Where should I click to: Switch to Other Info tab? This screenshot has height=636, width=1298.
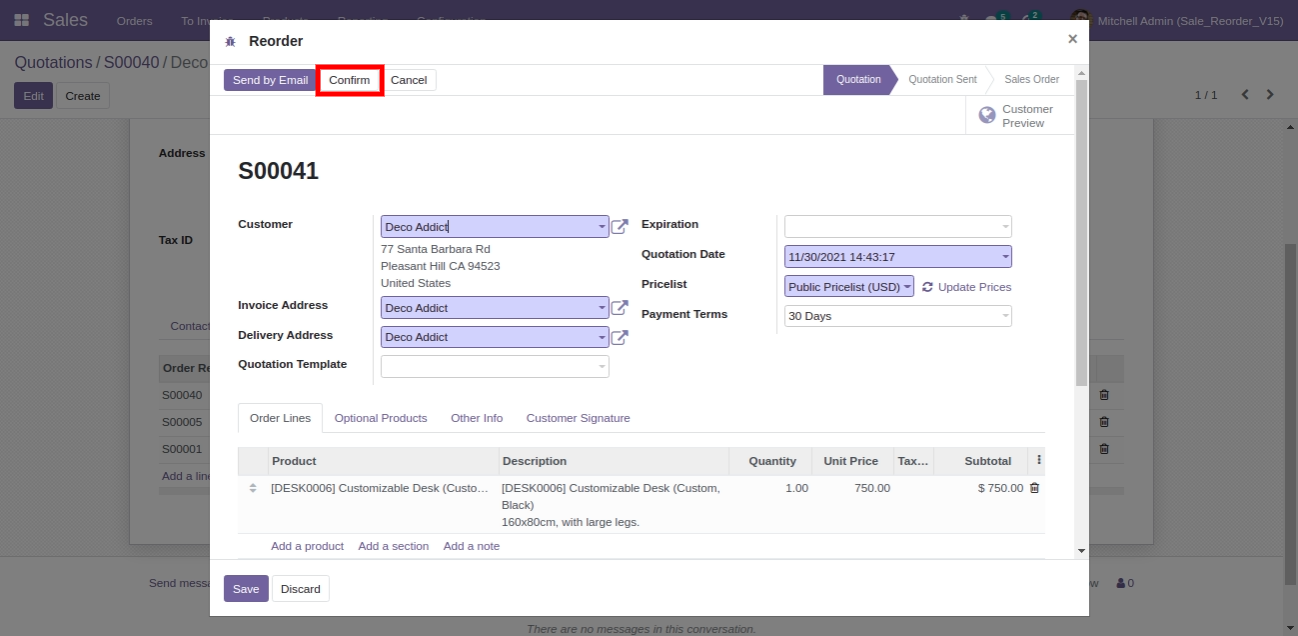476,418
